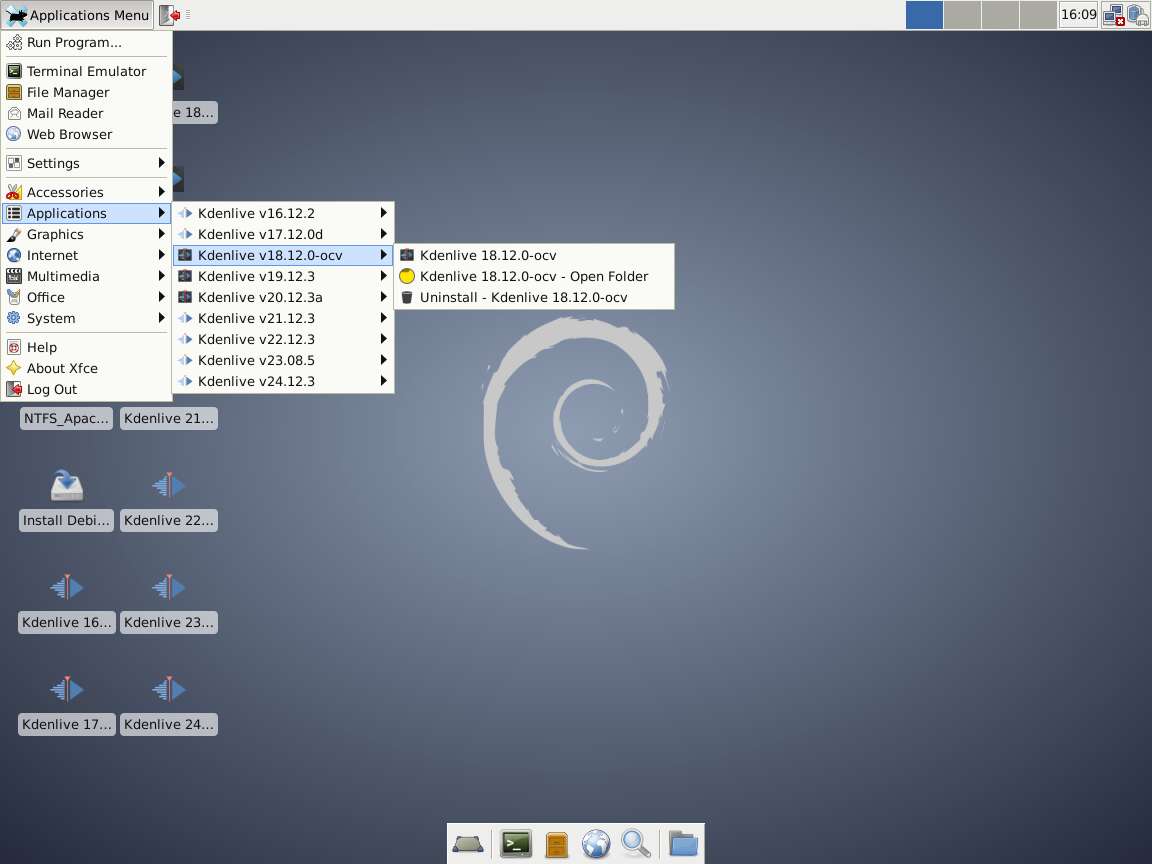Click the trash icon beside Uninstall Kdenlive

(407, 298)
